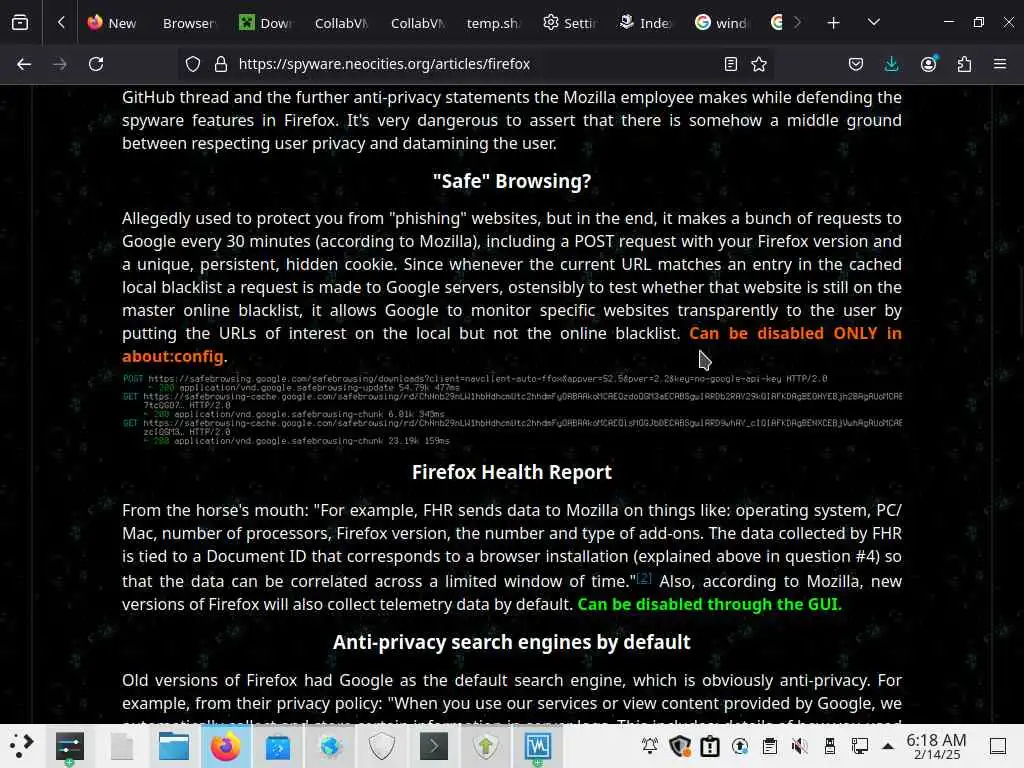Open a new tab with the plus button

pos(833,23)
